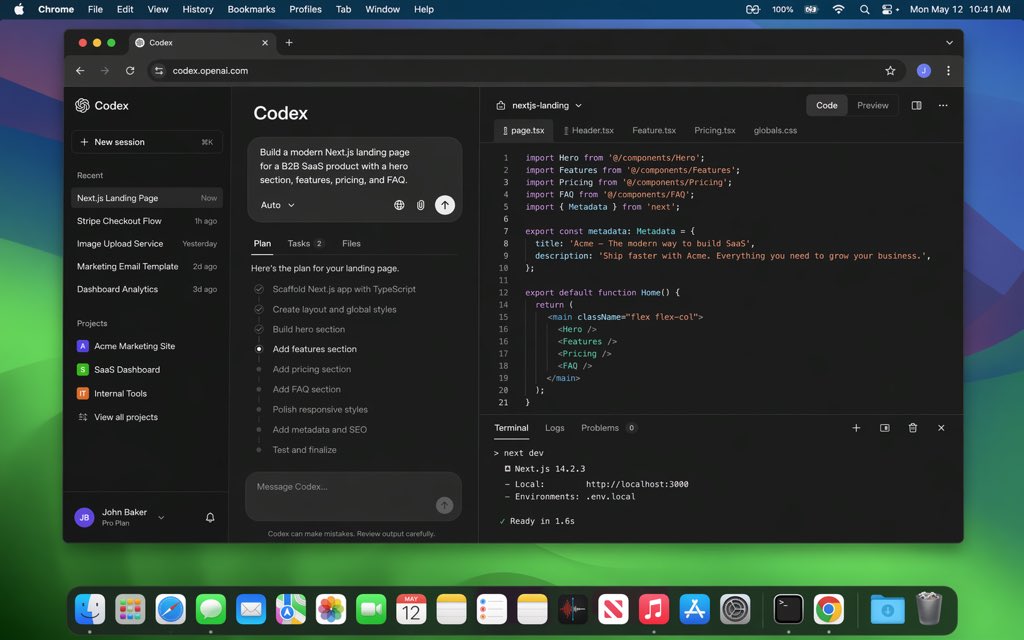
Task: Switch to Code view
Action: (x=827, y=105)
